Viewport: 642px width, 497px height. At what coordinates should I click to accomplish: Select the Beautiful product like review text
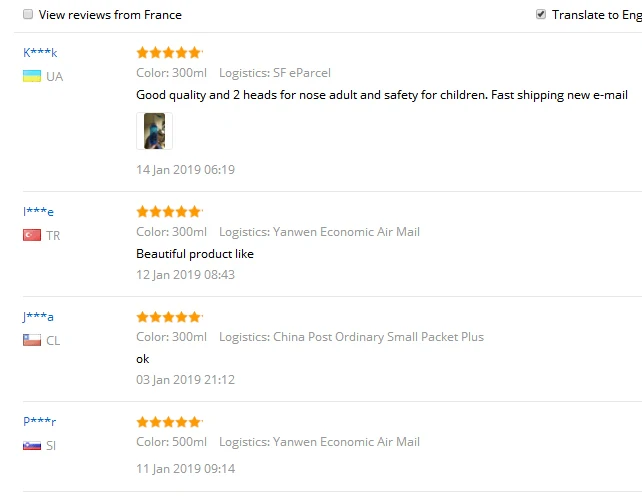(x=195, y=254)
